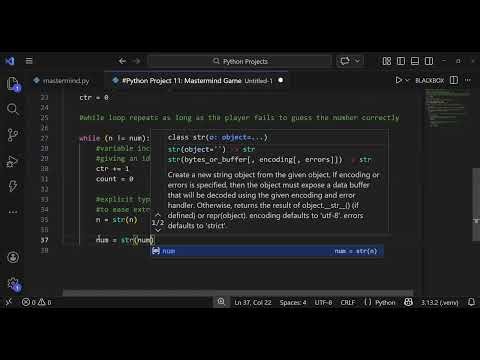Viewport: 480px width, 360px height.
Task: Click line number 27 in gutter
Action: 44,138
